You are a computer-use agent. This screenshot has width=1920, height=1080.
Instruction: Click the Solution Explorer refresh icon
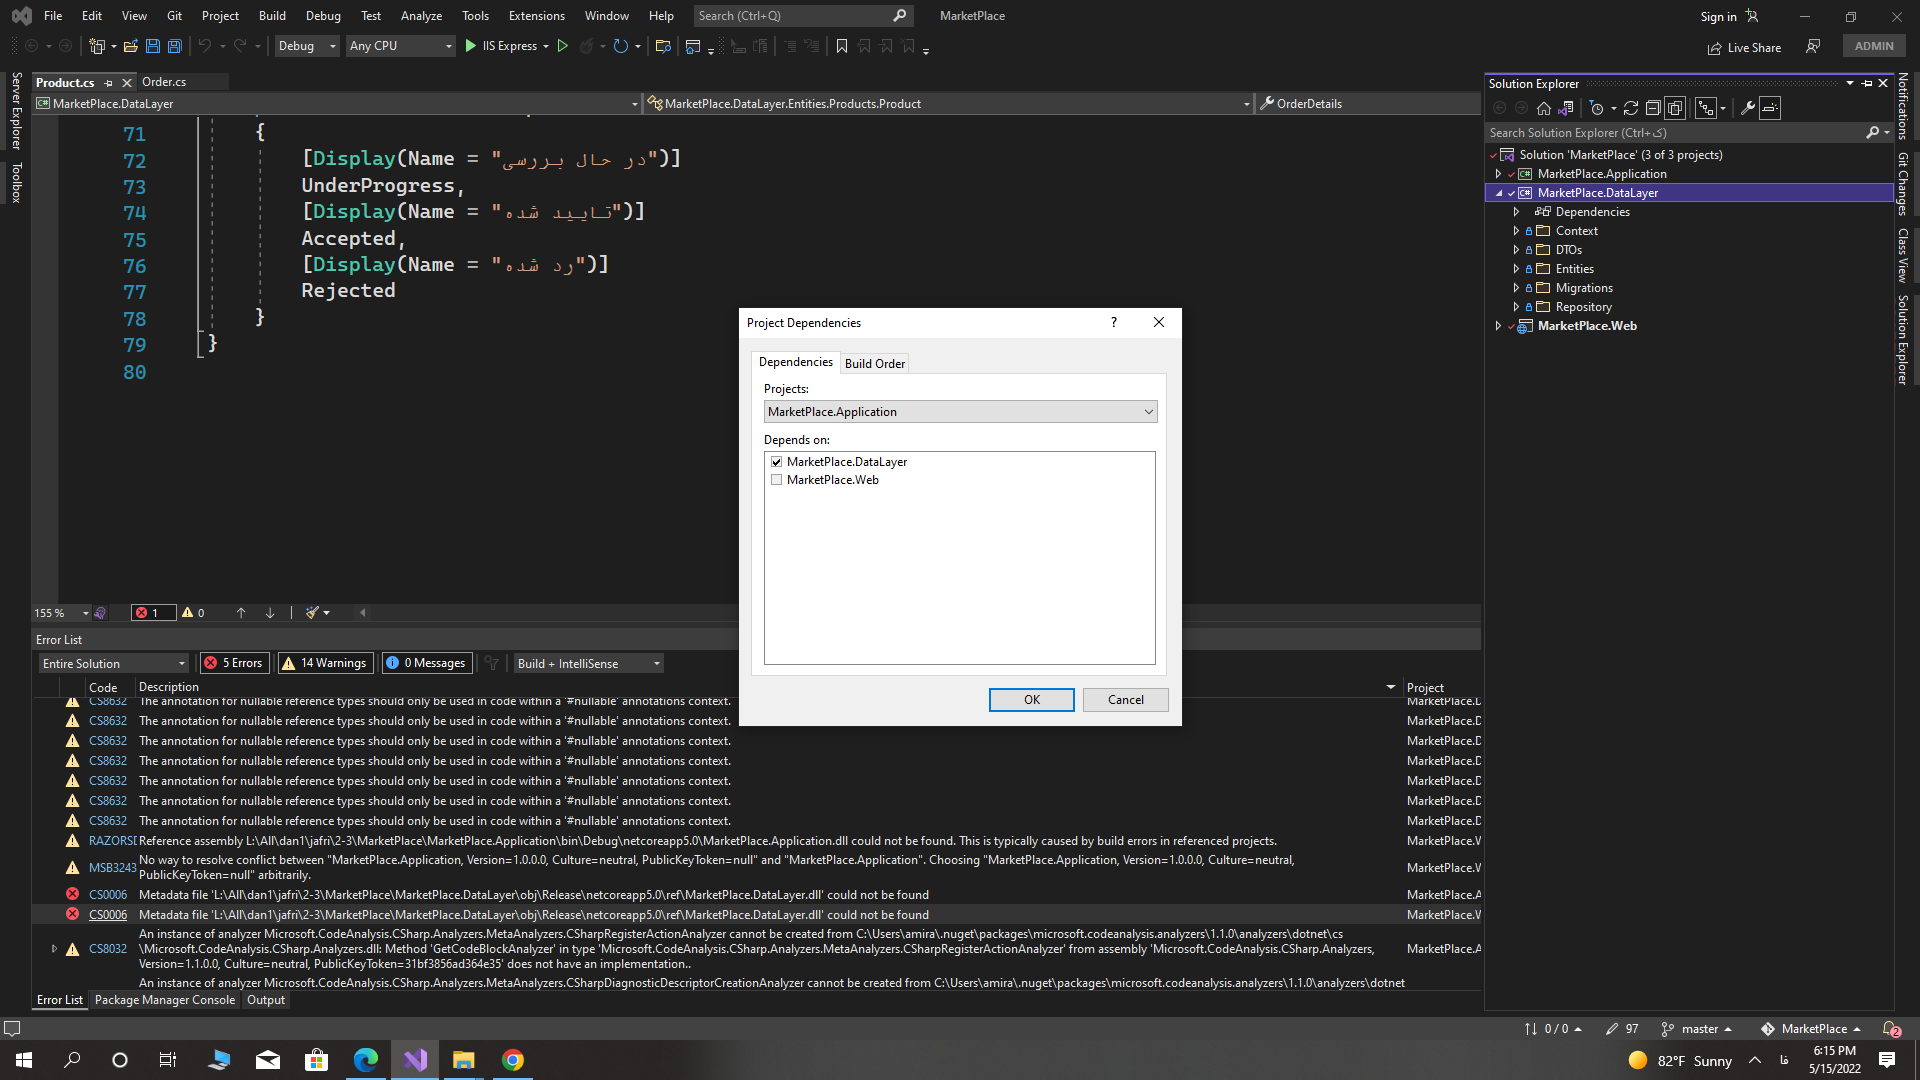(1631, 108)
